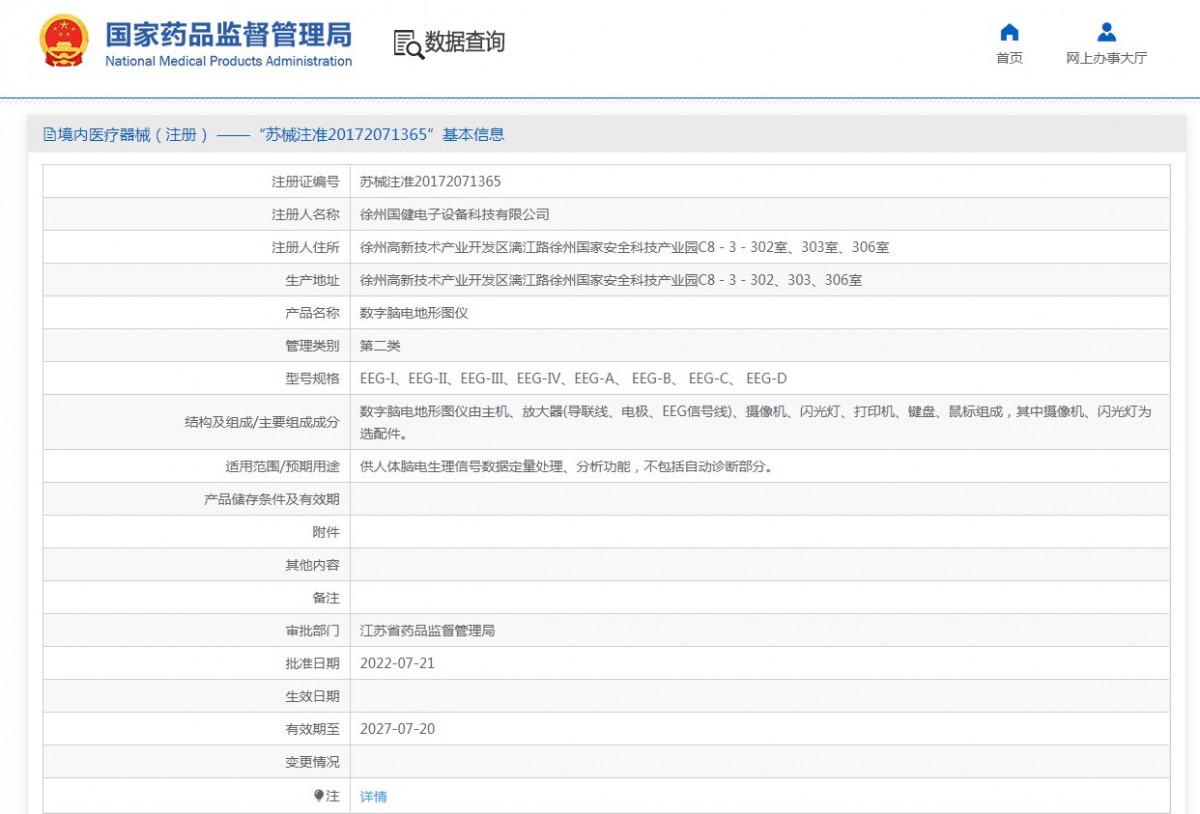This screenshot has width=1200, height=814.
Task: Select production address ending 302、303、306室
Action: [611, 281]
